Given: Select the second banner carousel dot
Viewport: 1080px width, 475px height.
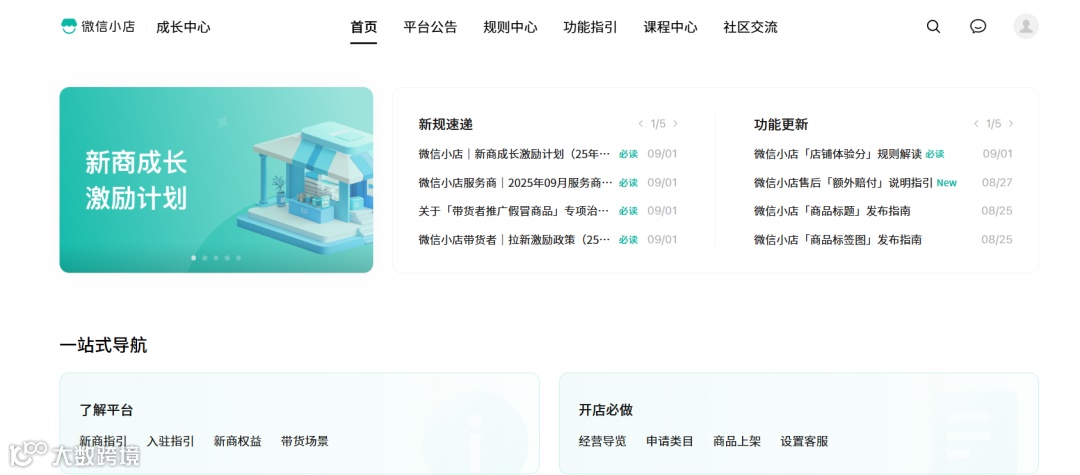Looking at the screenshot, I should (205, 258).
